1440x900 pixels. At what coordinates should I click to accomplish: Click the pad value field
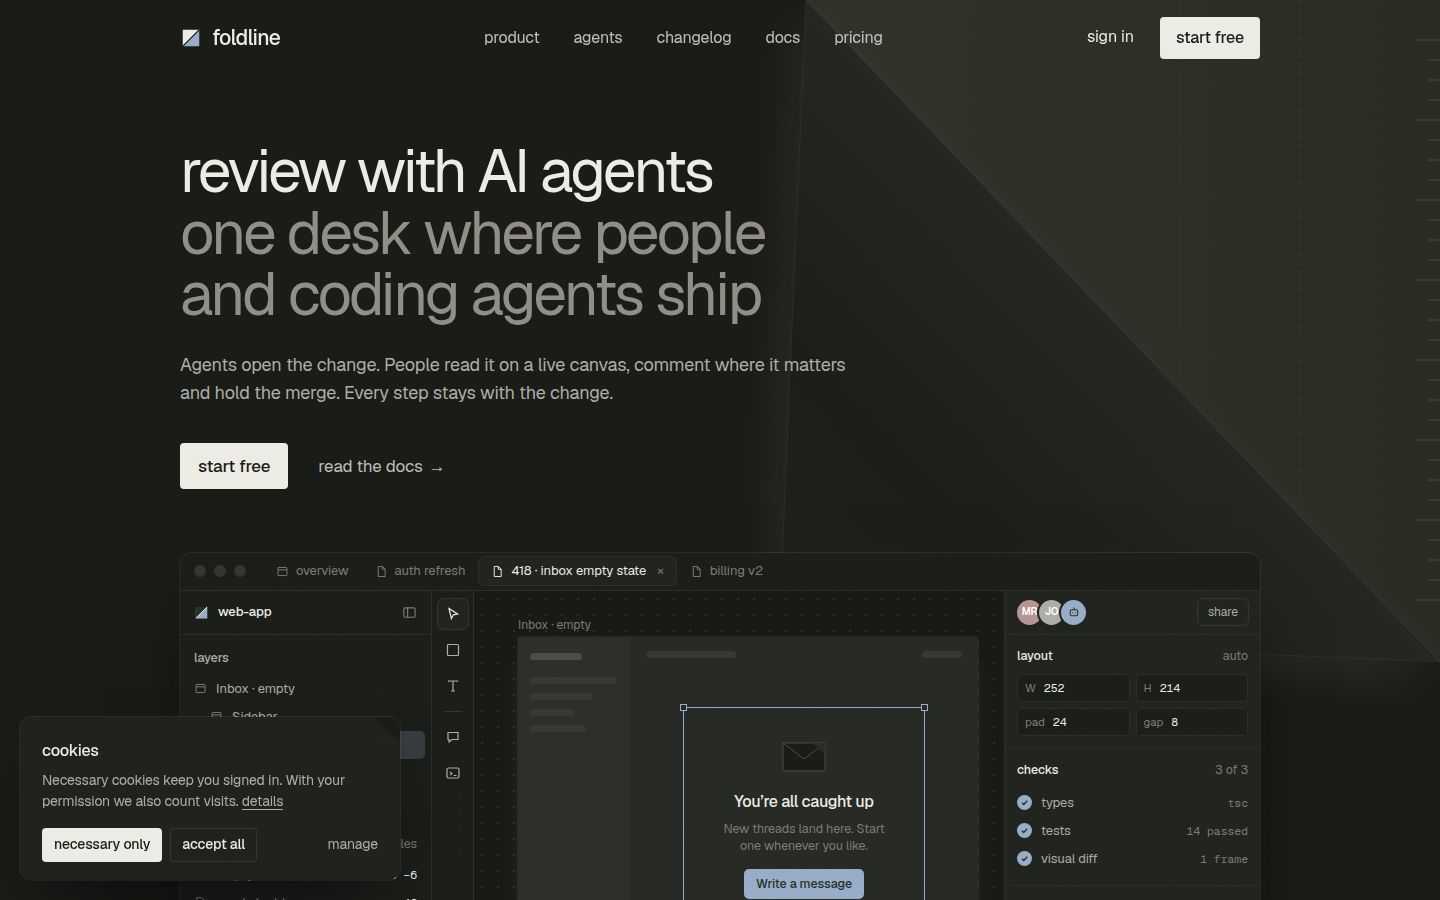pos(1073,722)
